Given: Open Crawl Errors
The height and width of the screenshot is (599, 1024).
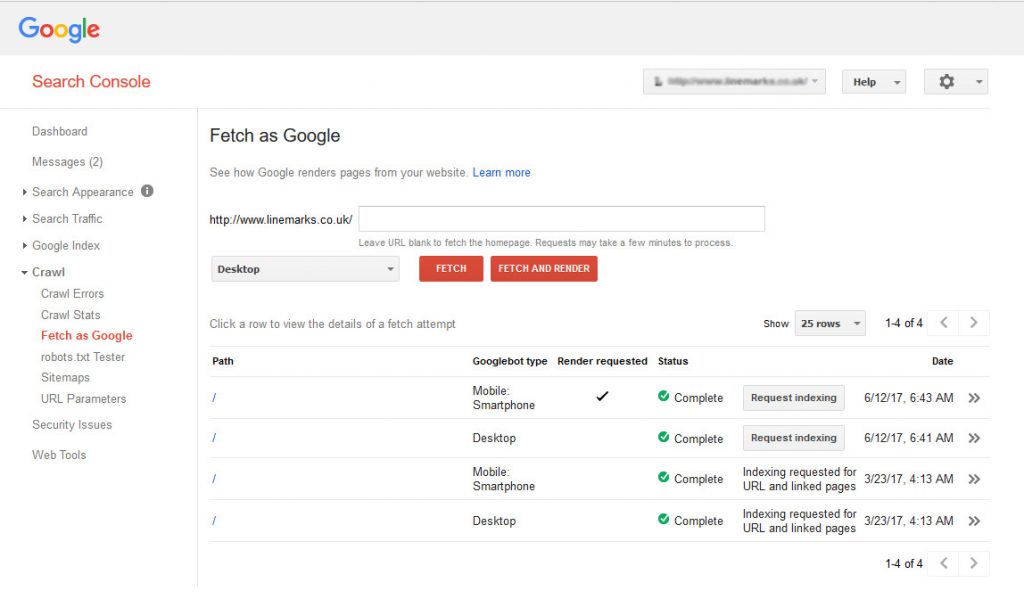Looking at the screenshot, I should pos(72,294).
